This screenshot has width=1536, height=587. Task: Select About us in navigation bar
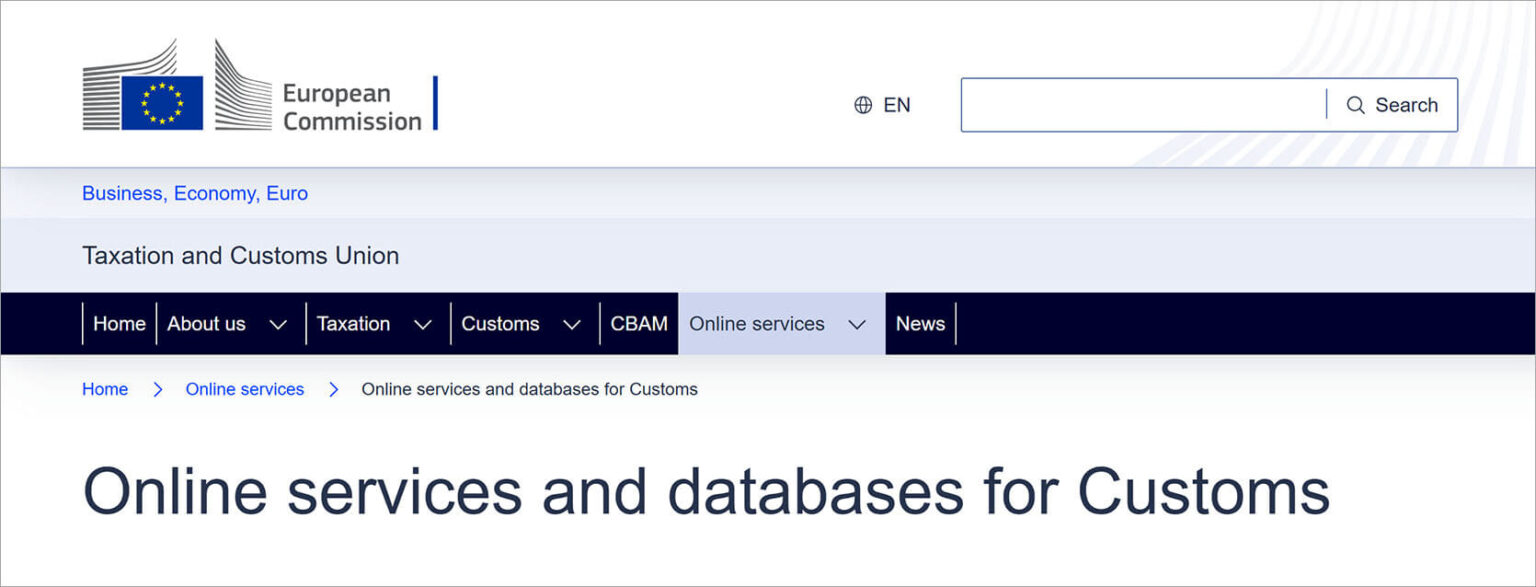tap(206, 324)
